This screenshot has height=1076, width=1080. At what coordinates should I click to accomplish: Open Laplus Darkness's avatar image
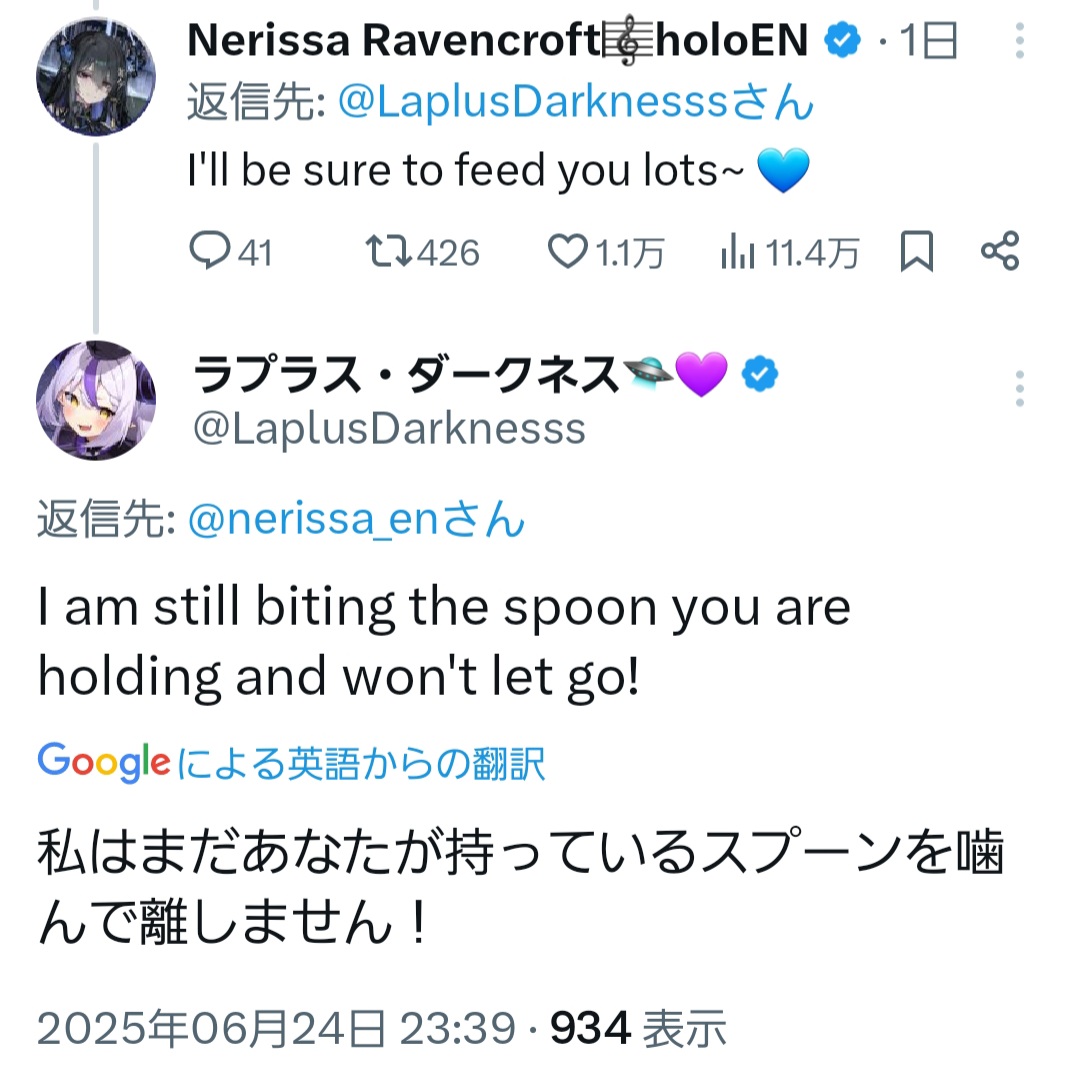pyautogui.click(x=96, y=400)
